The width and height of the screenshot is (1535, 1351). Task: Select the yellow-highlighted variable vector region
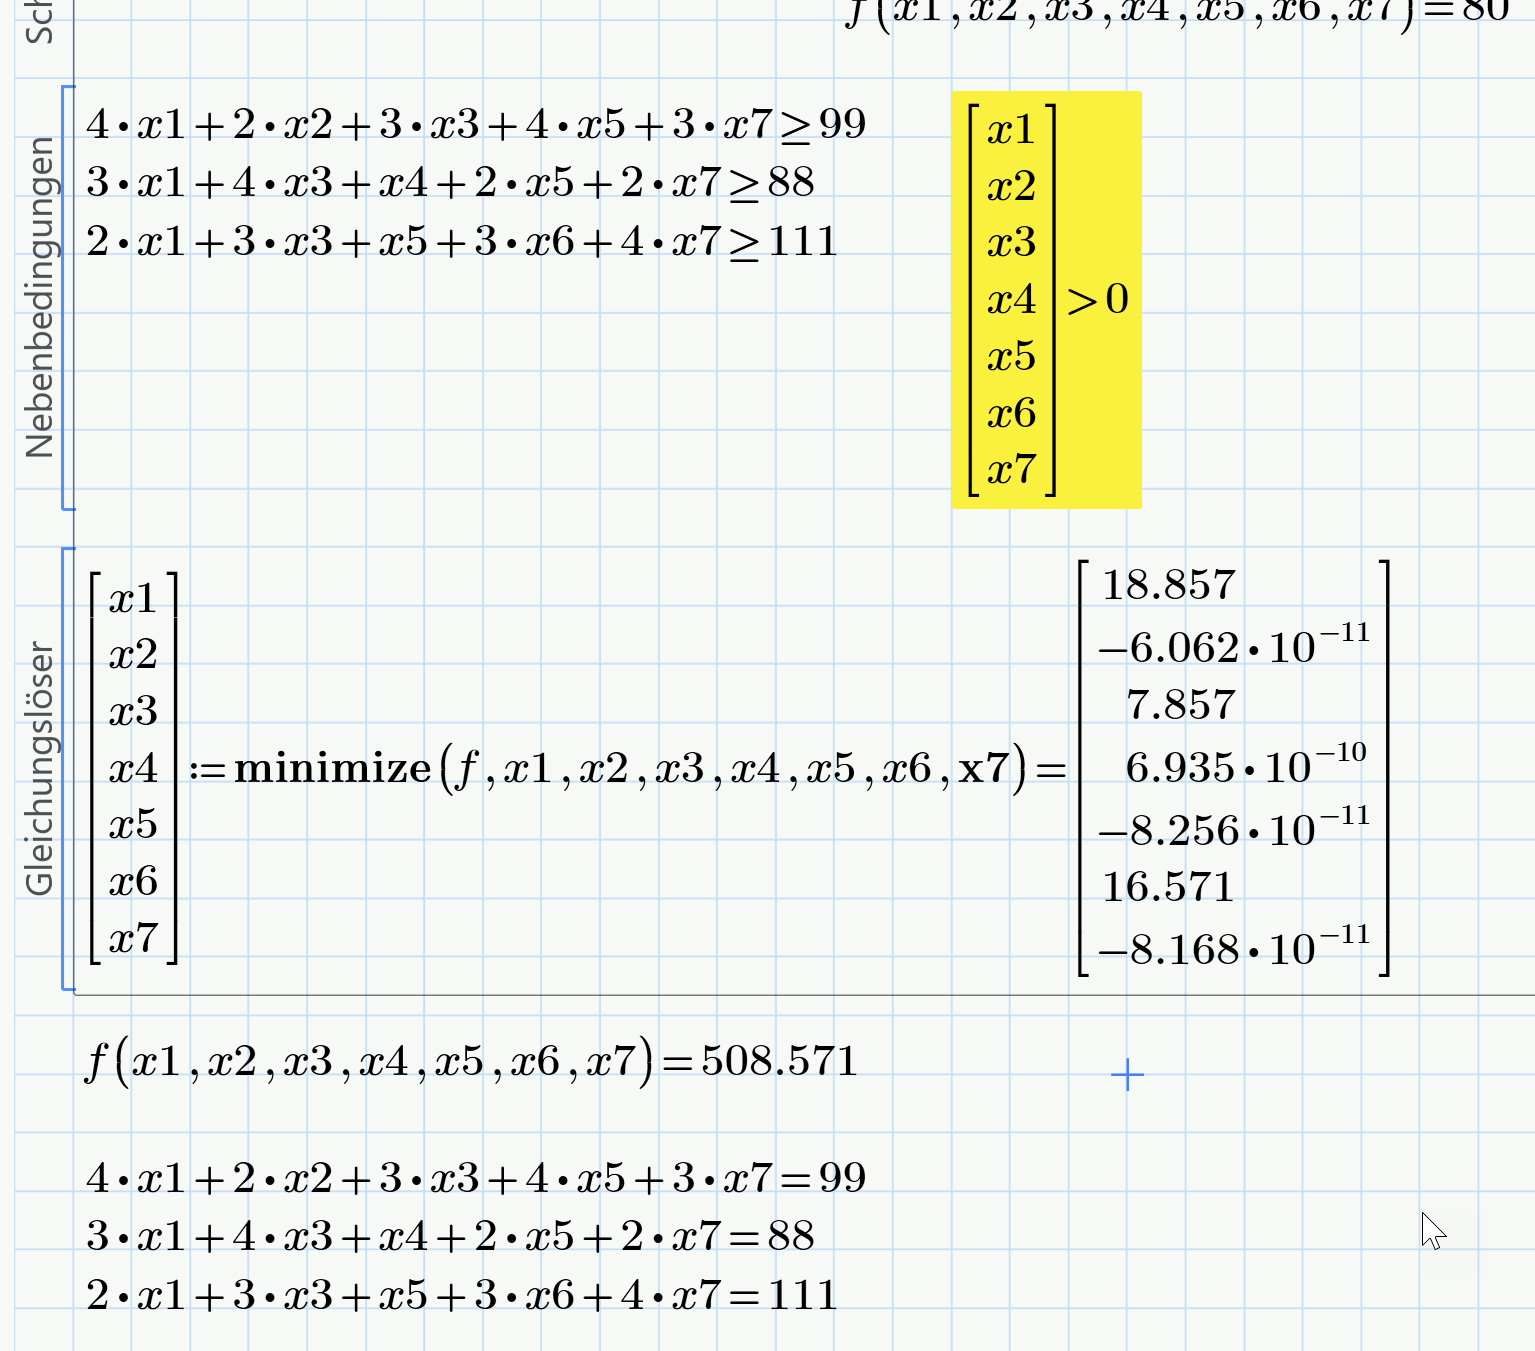click(1045, 300)
